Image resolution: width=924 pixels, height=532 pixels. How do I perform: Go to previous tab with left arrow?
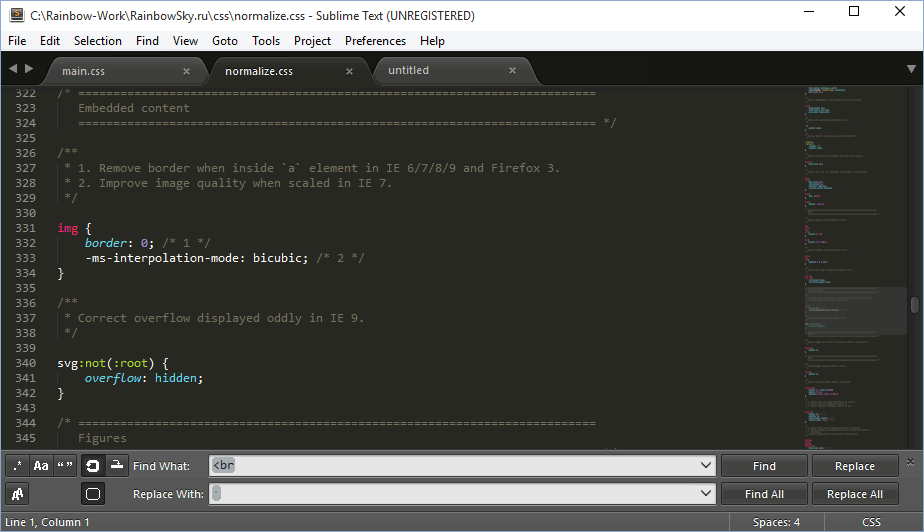point(13,69)
